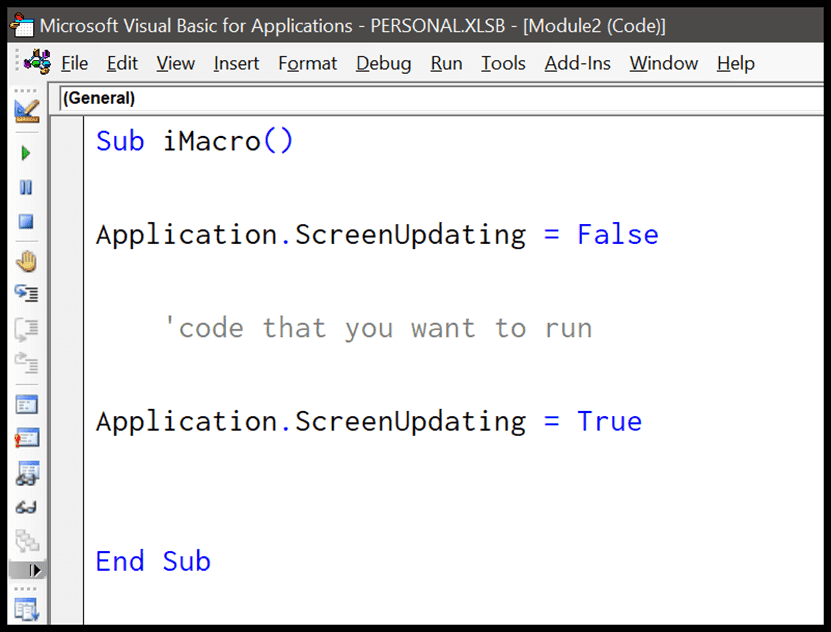Expand the collapsed side panel arrow

coord(35,569)
